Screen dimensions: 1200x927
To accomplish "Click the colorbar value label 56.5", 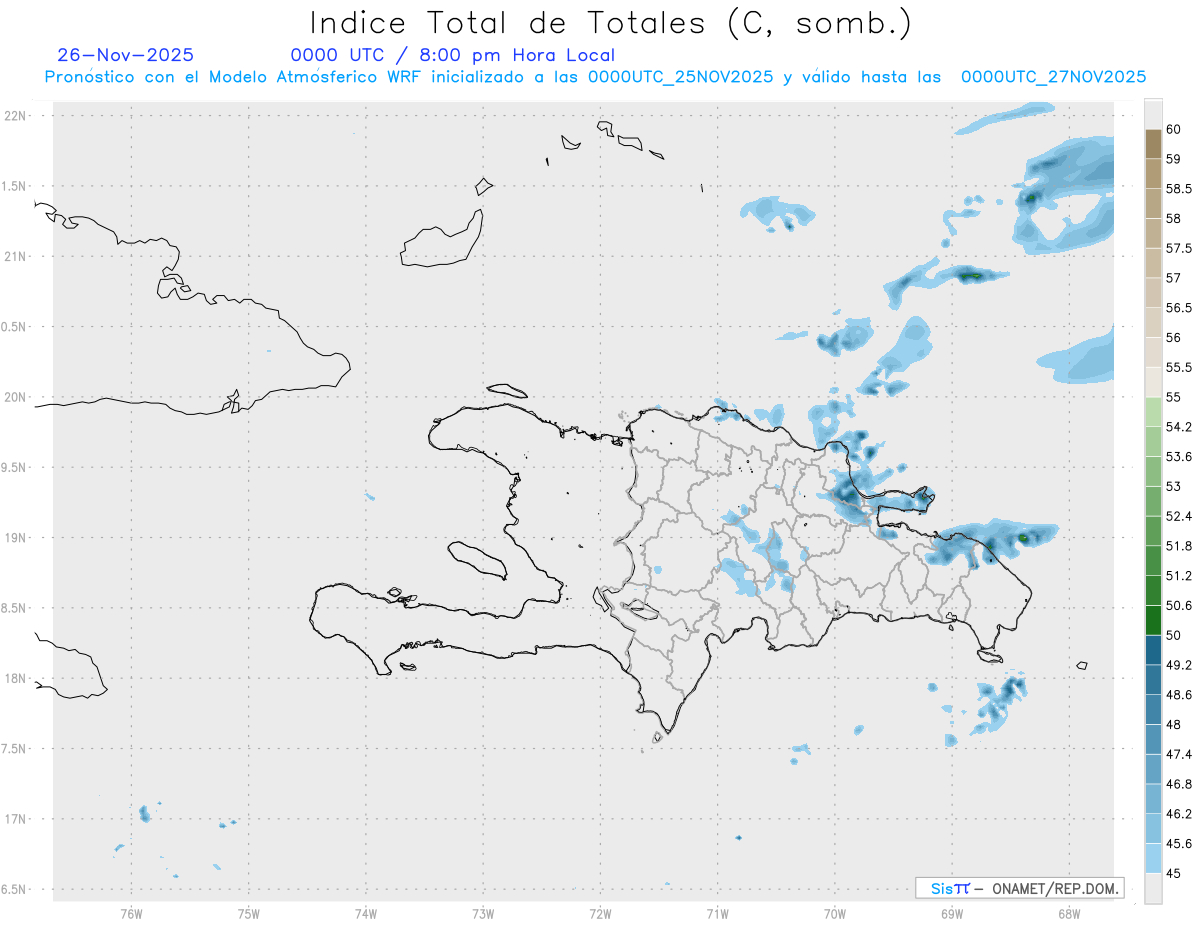I will pyautogui.click(x=1179, y=308).
